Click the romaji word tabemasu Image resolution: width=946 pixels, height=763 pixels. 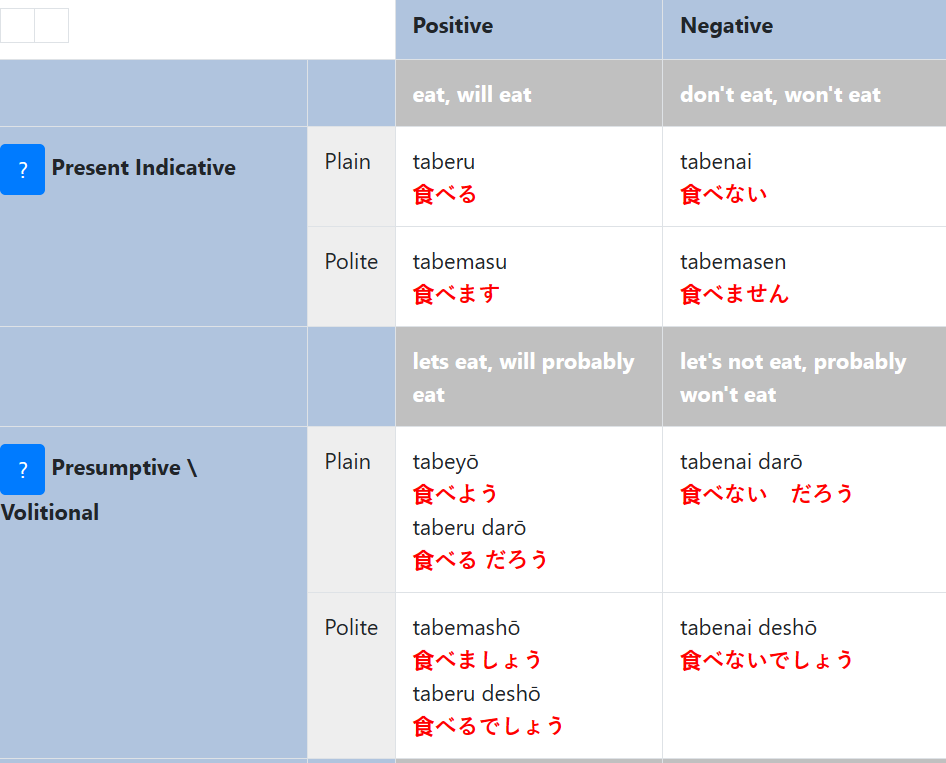459,262
